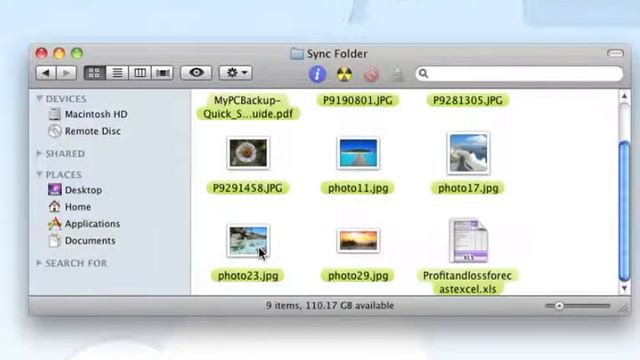Click the photo23.jpg file name label
Viewport: 640px width, 360px height.
(248, 276)
